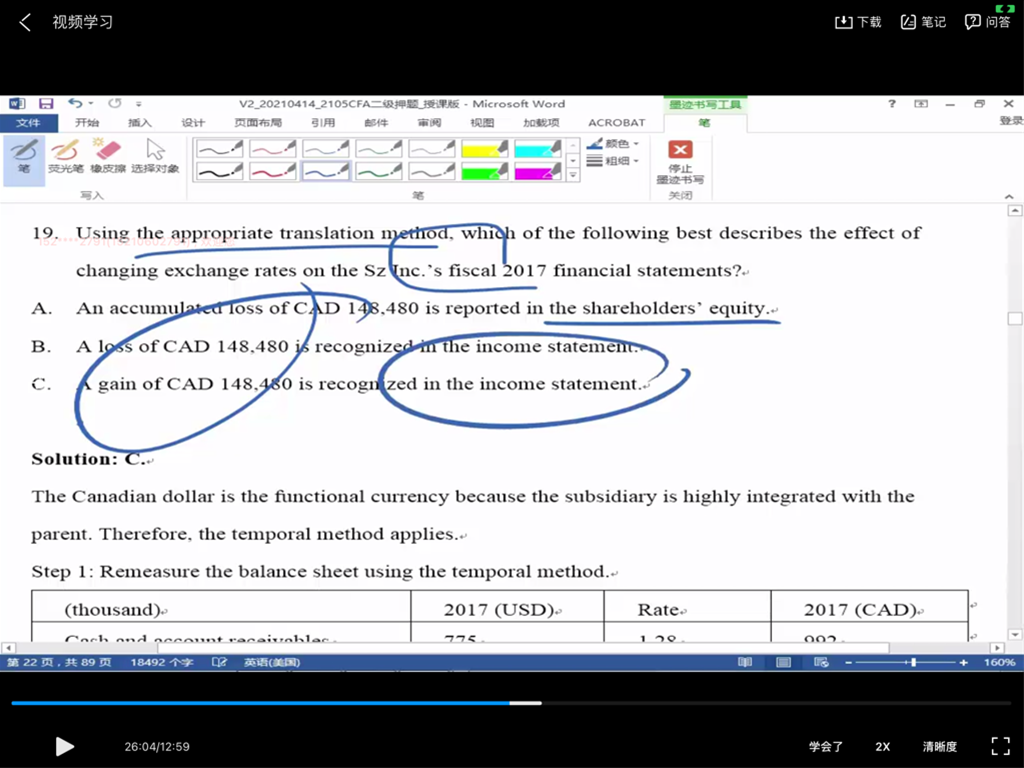Switch to the 审阅 (Review) ribbon tab

click(x=429, y=123)
